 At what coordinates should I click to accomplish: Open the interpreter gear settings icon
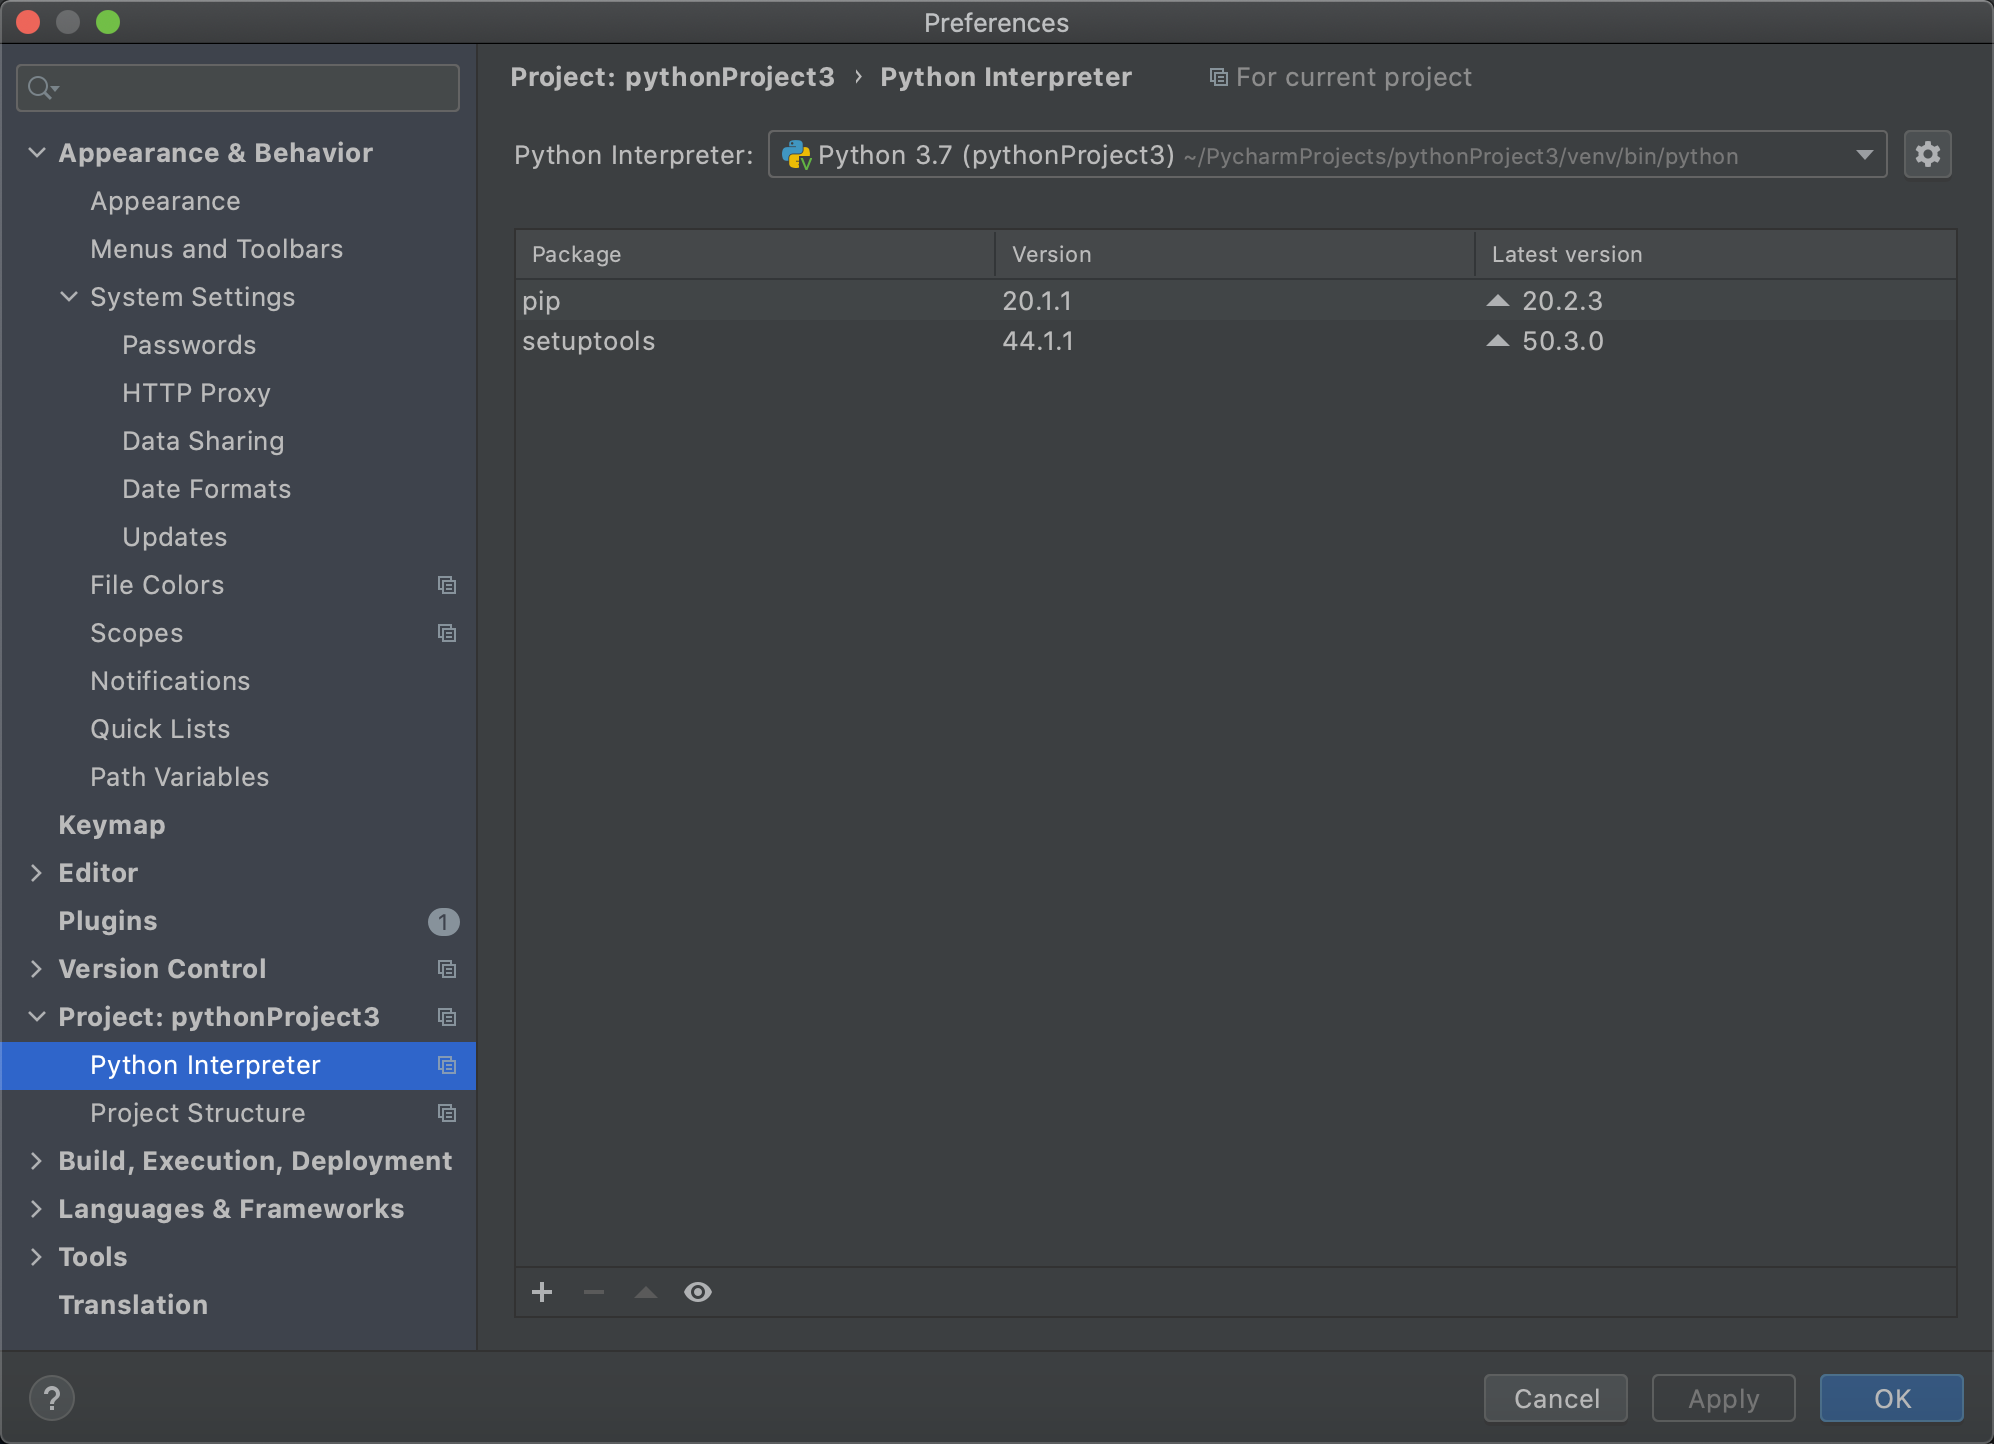pyautogui.click(x=1927, y=154)
